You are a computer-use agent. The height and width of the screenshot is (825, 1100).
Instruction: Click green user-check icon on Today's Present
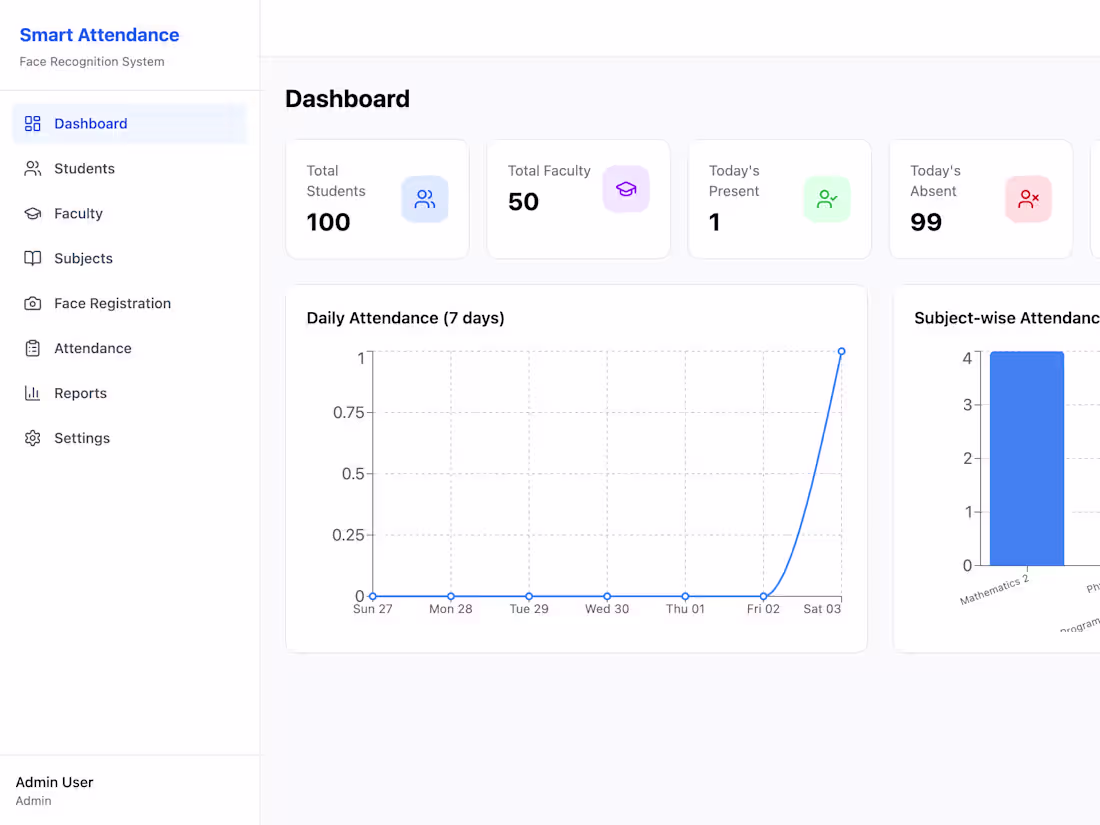tap(827, 199)
